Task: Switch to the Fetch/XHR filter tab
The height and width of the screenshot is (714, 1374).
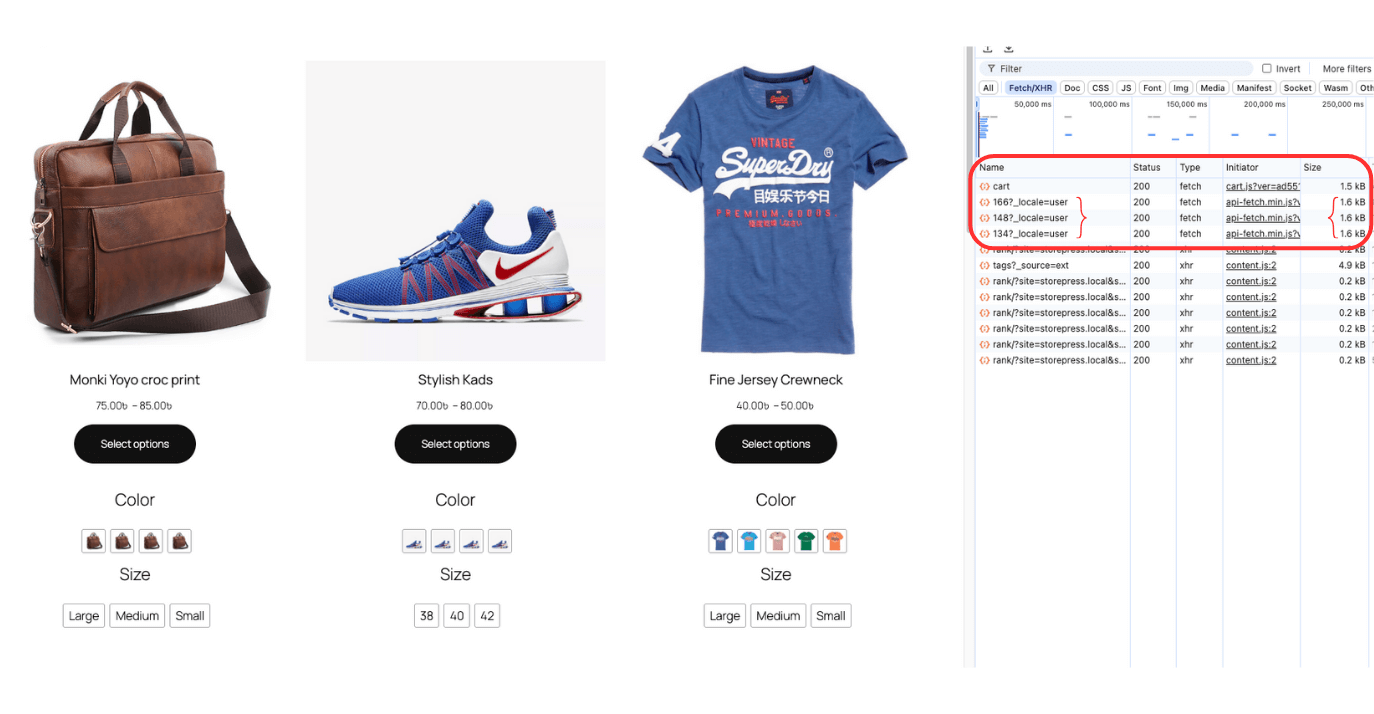Action: coord(1030,88)
